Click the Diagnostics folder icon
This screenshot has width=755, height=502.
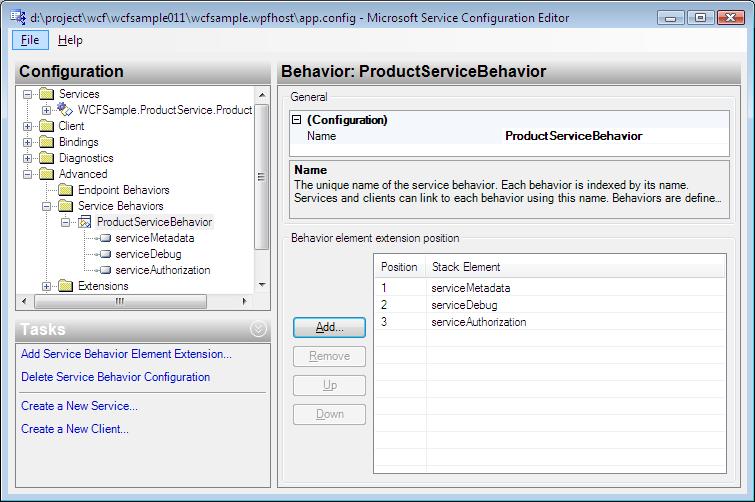47,158
